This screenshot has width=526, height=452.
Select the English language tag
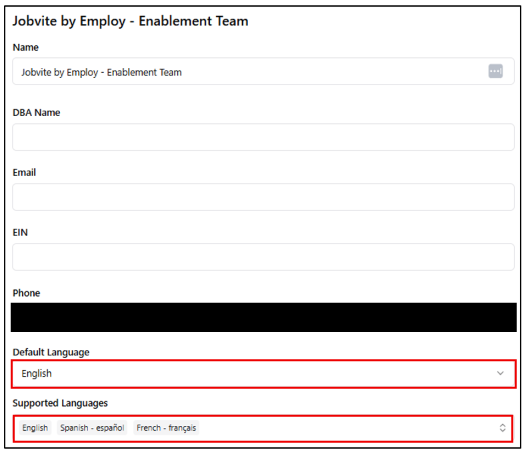(x=35, y=428)
